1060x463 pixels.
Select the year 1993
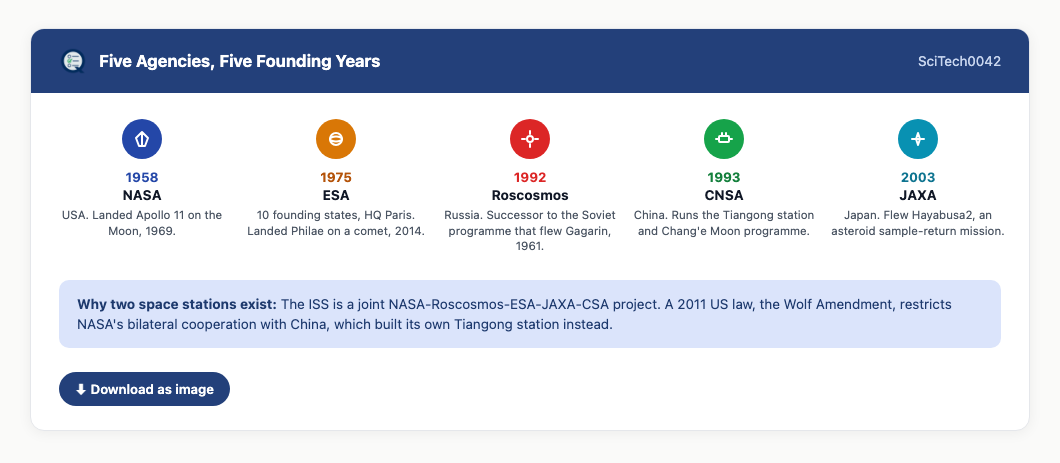(x=724, y=178)
